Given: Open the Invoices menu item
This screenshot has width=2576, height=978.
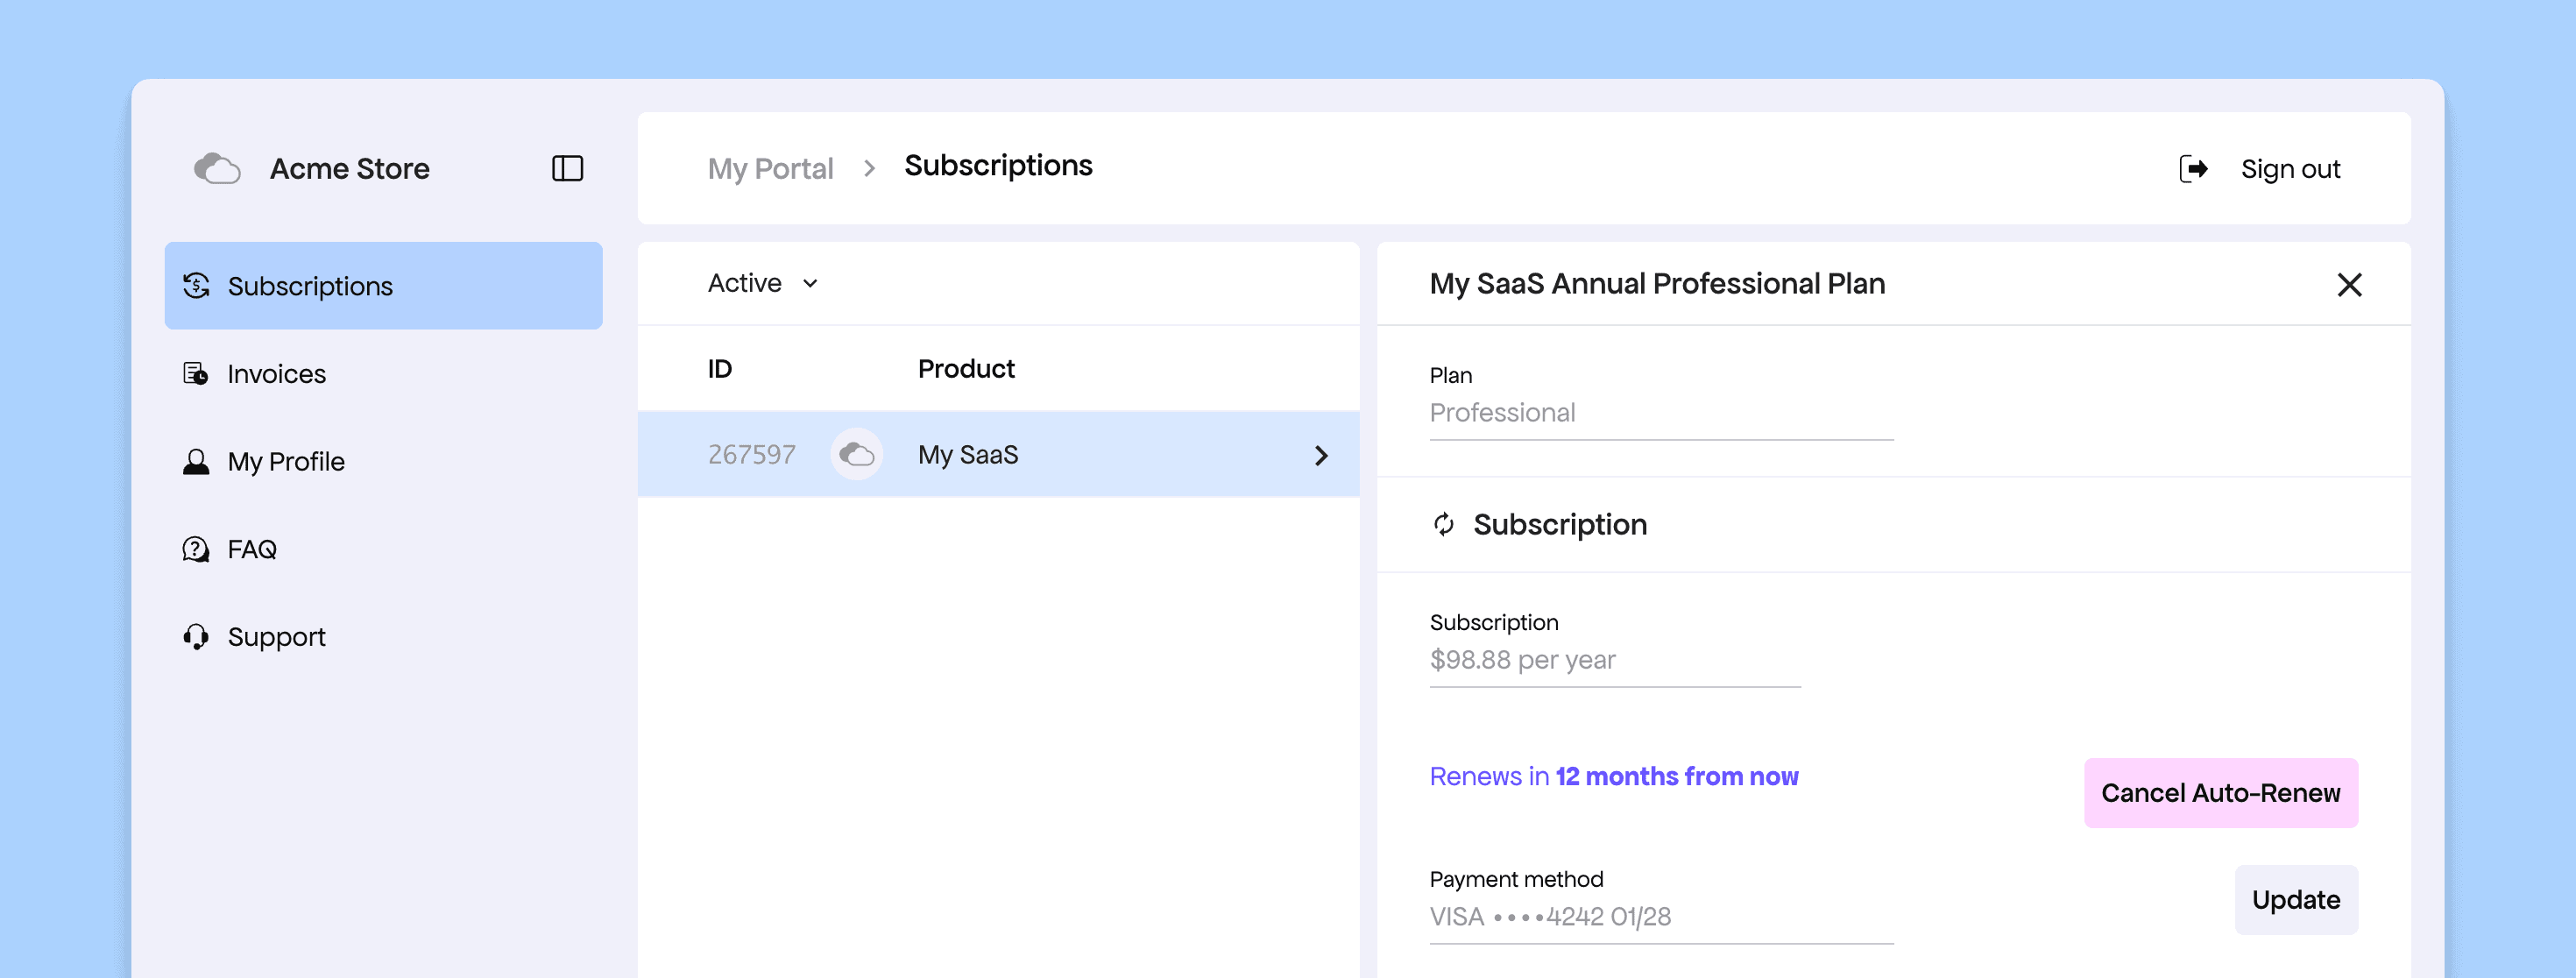Looking at the screenshot, I should click(x=276, y=374).
